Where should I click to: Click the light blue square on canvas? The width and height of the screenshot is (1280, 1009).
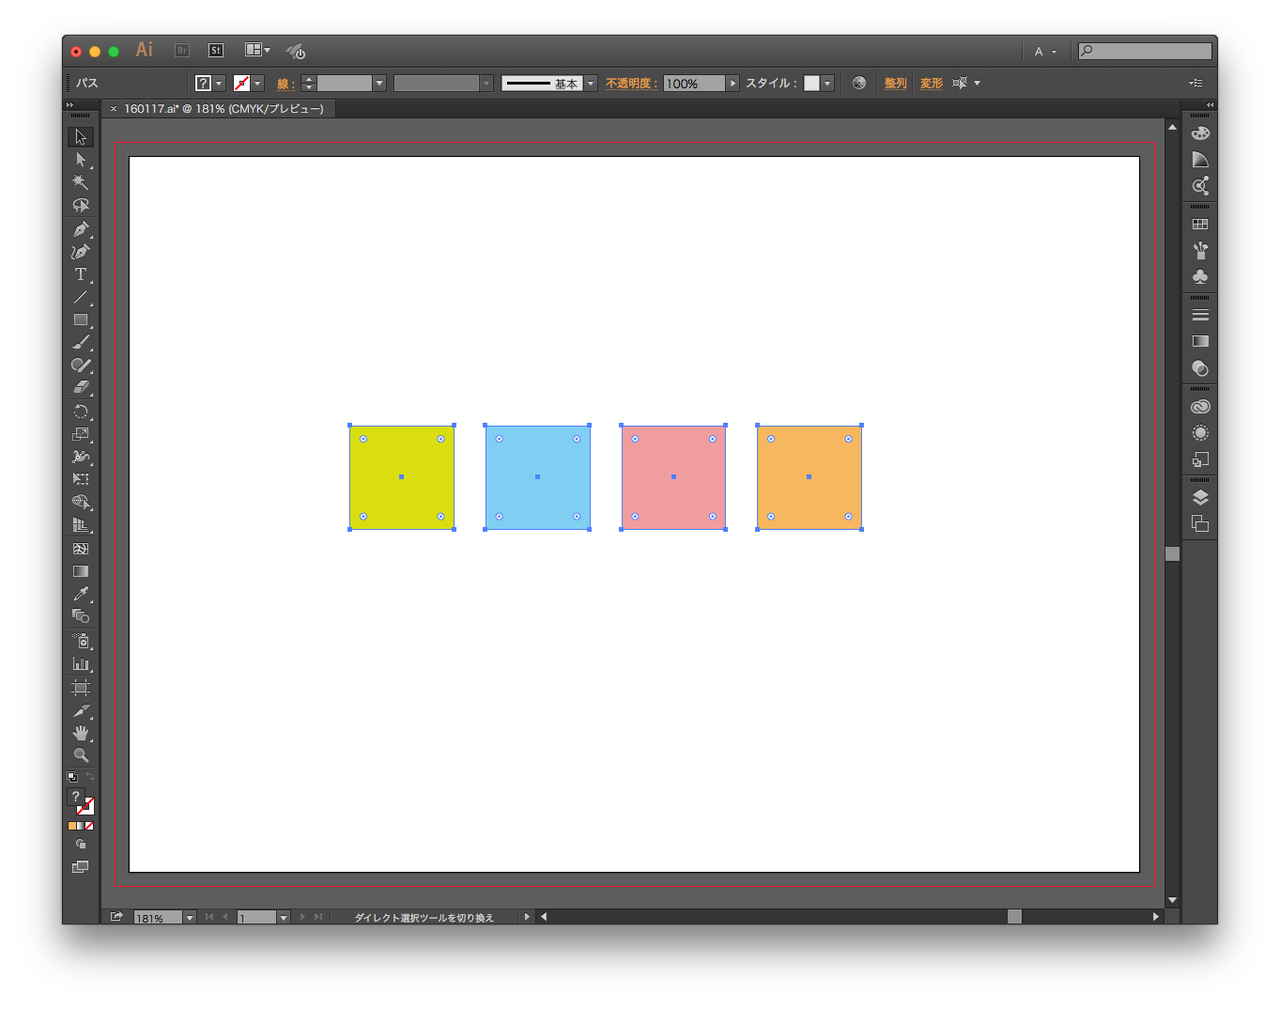click(x=538, y=477)
